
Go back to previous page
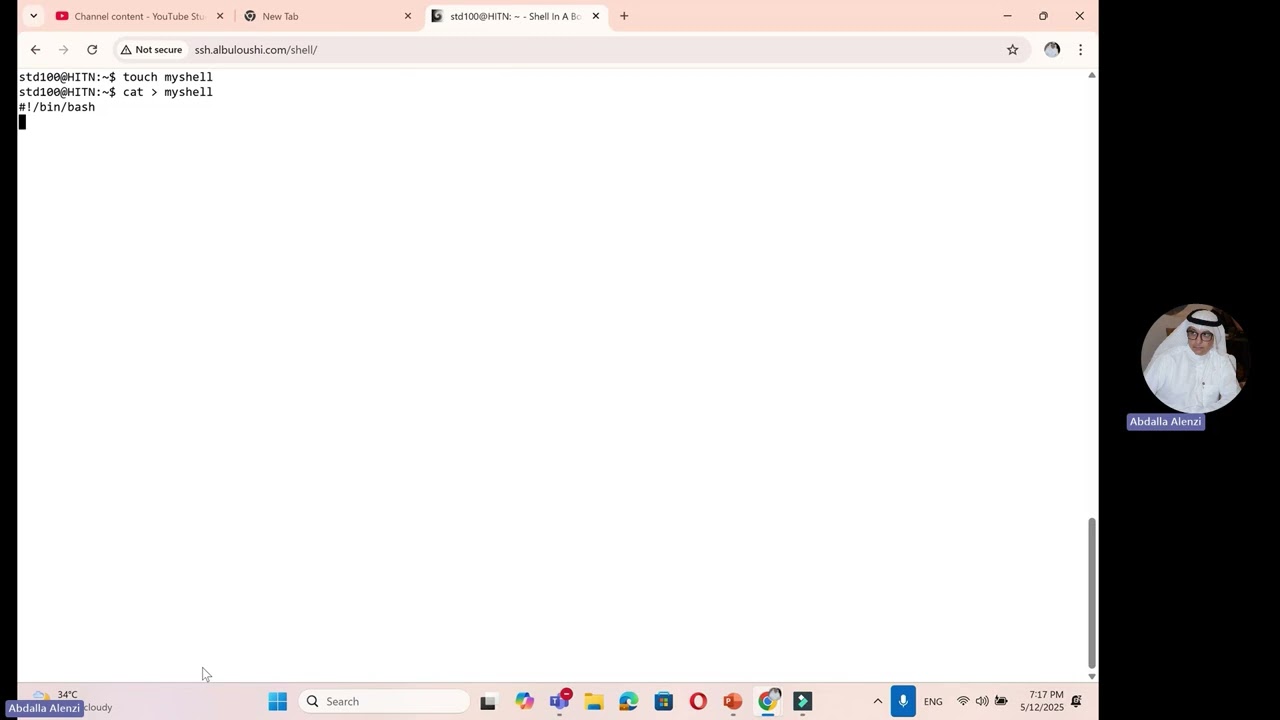[35, 49]
